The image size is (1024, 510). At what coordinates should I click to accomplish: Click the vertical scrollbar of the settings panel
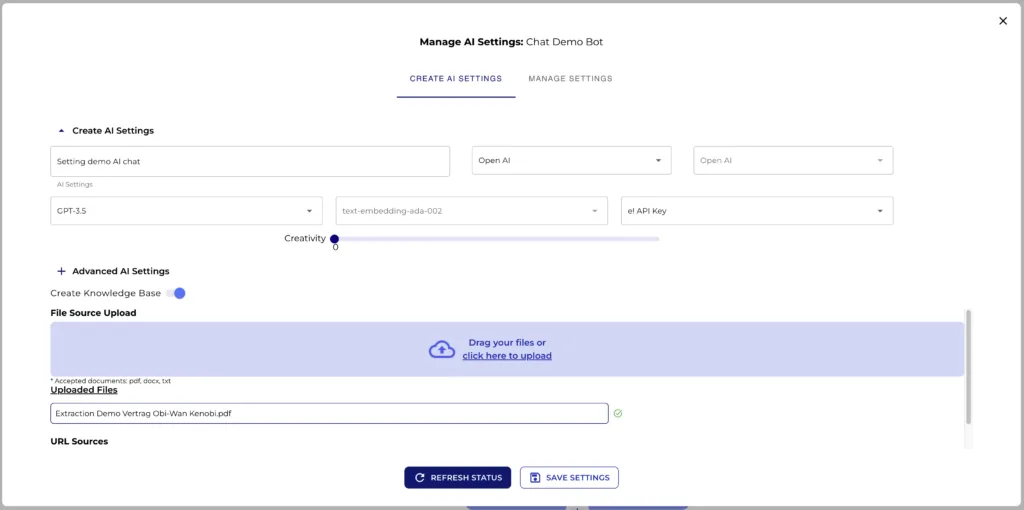pyautogui.click(x=968, y=366)
